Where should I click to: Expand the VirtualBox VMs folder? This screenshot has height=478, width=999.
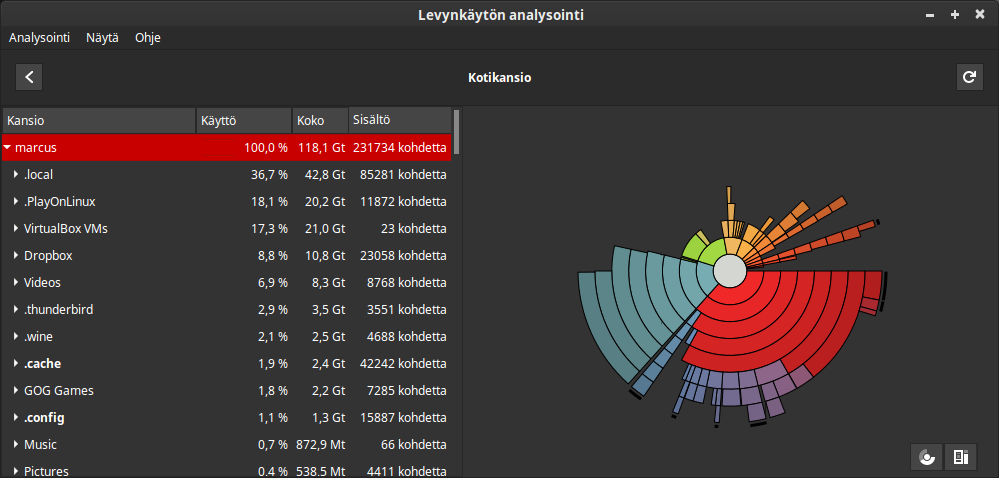(x=16, y=229)
